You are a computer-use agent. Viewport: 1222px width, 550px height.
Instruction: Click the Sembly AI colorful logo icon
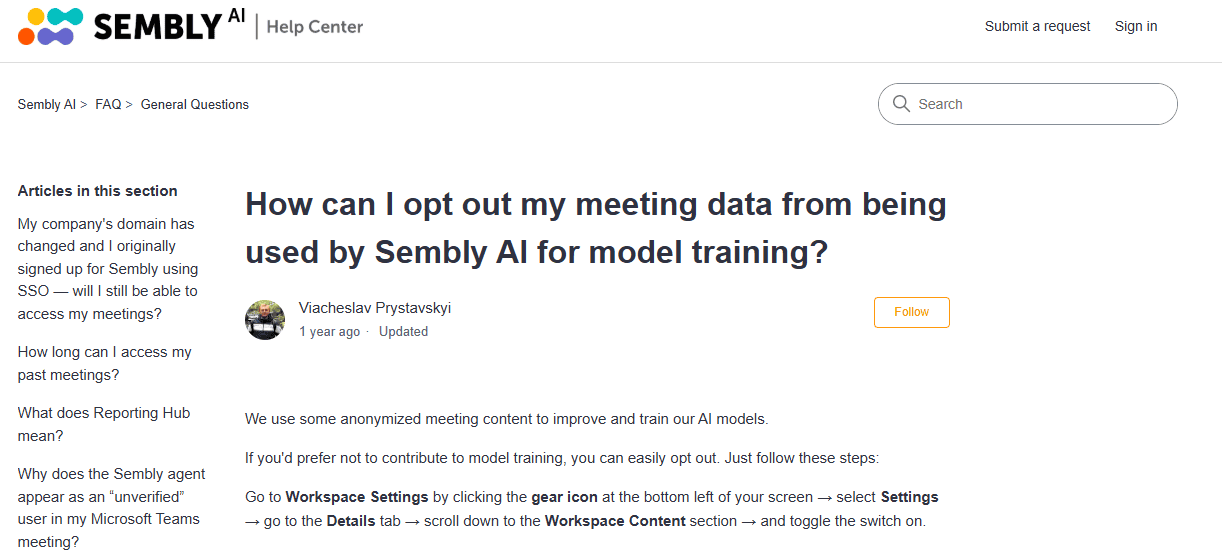pyautogui.click(x=51, y=26)
